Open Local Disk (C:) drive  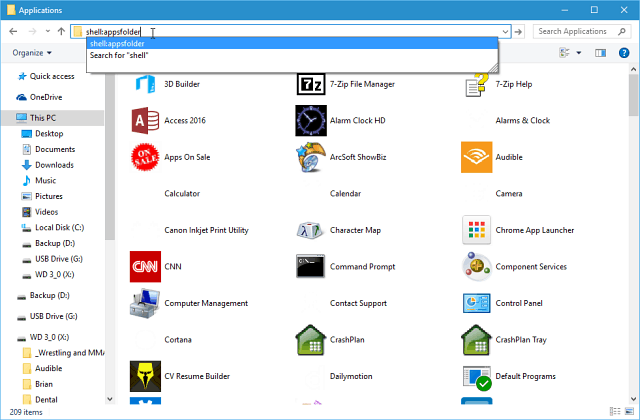(53, 227)
